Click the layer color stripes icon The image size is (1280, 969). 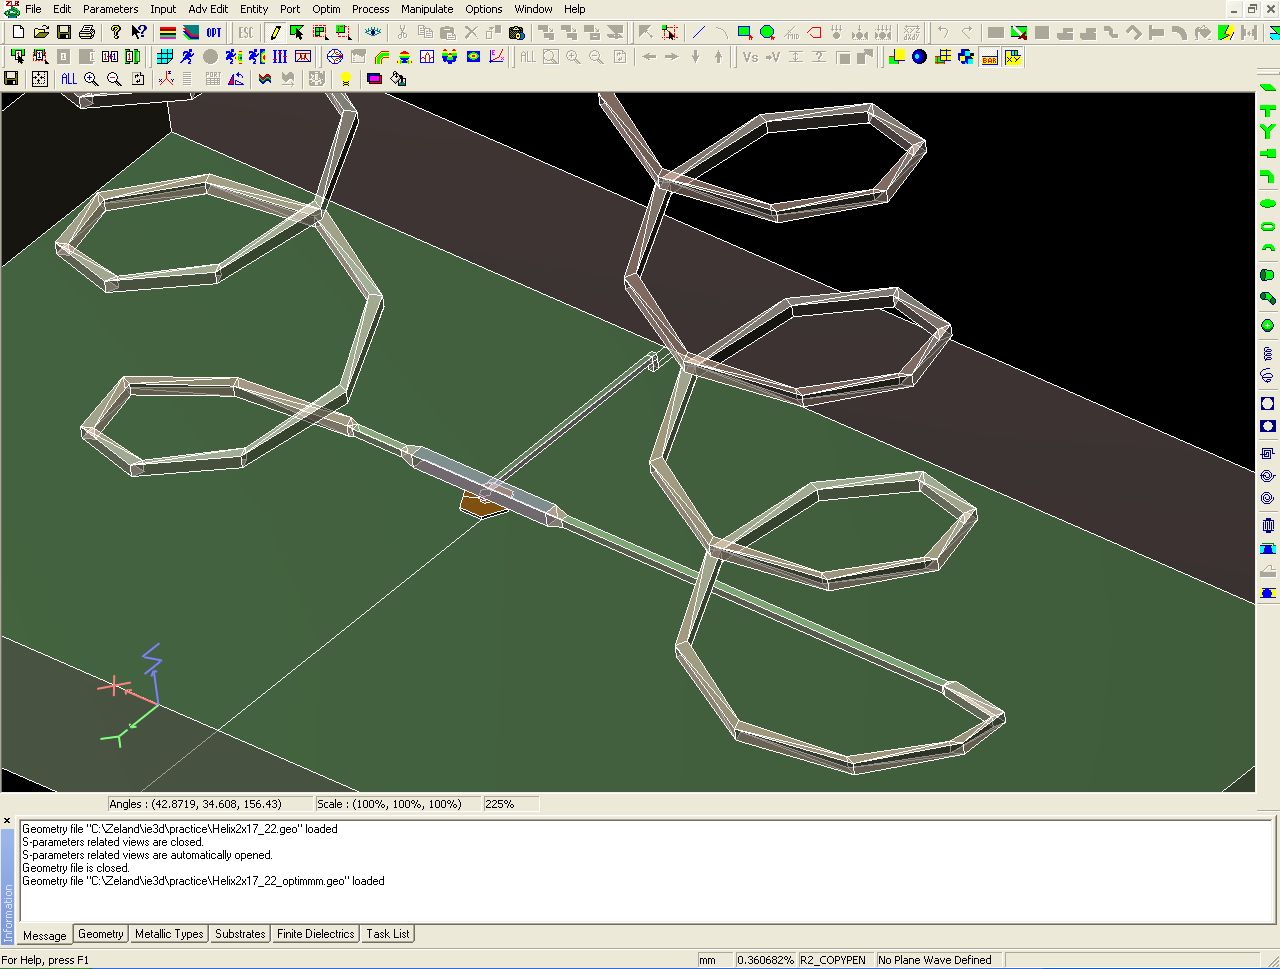(168, 33)
